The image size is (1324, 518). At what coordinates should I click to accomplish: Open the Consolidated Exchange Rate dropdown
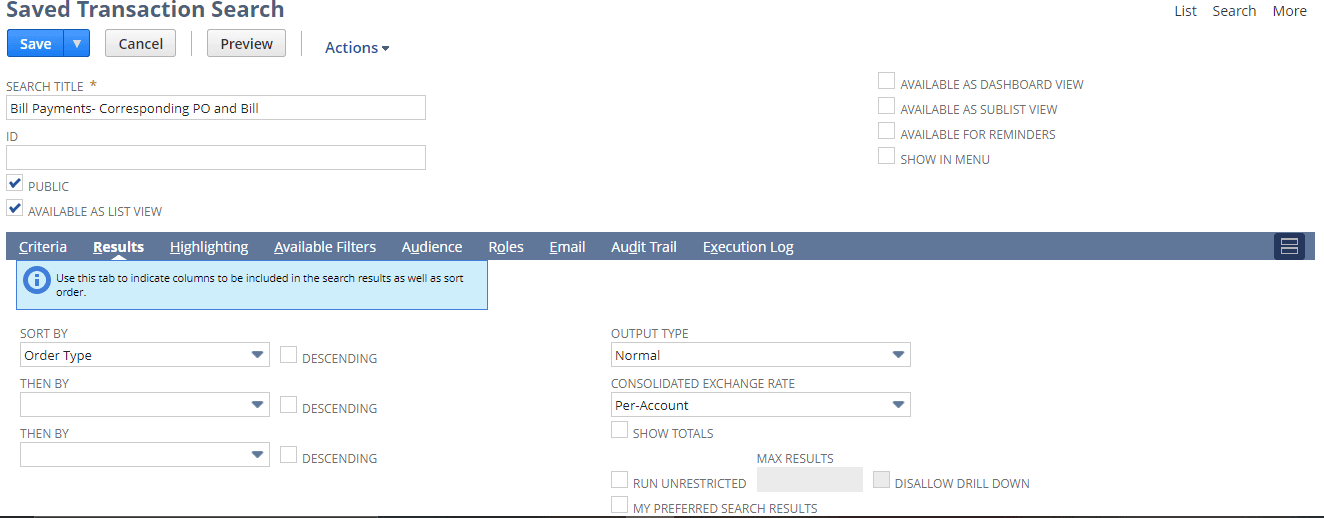(761, 405)
